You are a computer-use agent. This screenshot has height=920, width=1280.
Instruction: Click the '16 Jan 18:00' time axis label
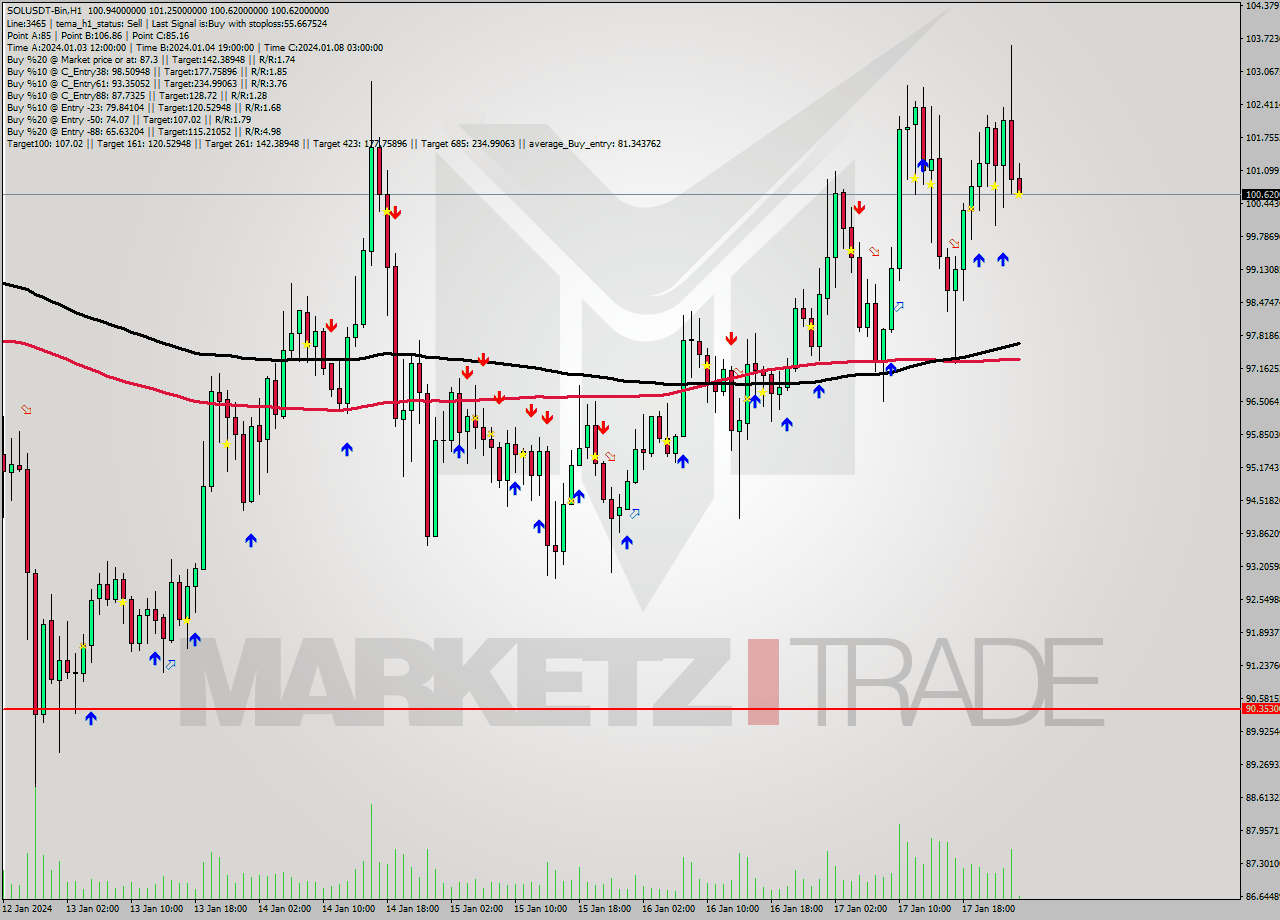coord(795,908)
